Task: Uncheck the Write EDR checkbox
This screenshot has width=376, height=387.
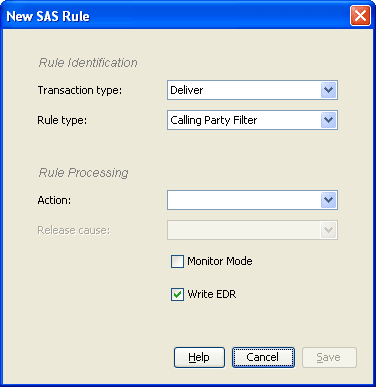Action: click(x=177, y=294)
